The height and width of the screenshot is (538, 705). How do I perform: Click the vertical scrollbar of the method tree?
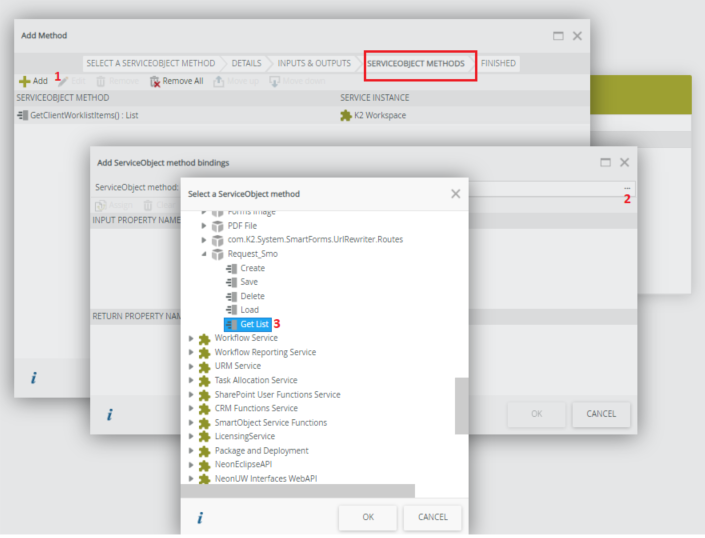461,405
